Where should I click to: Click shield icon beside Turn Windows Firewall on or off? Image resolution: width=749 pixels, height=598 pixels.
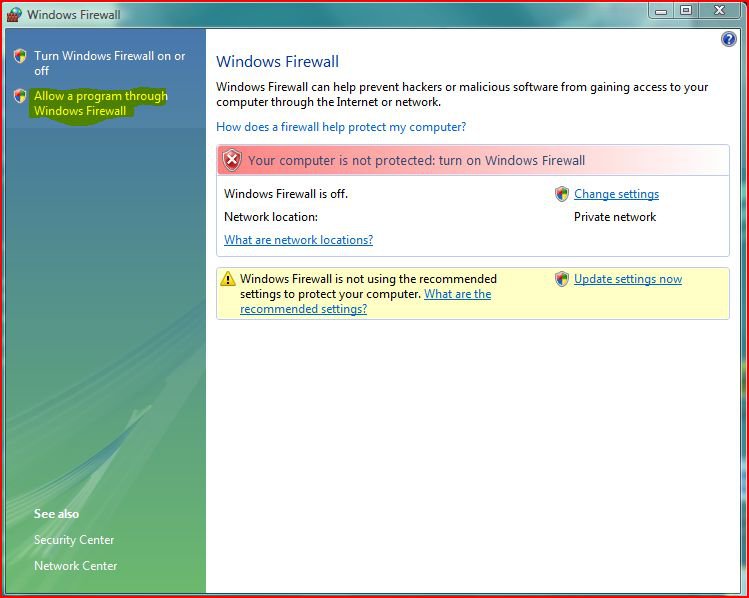click(x=20, y=56)
